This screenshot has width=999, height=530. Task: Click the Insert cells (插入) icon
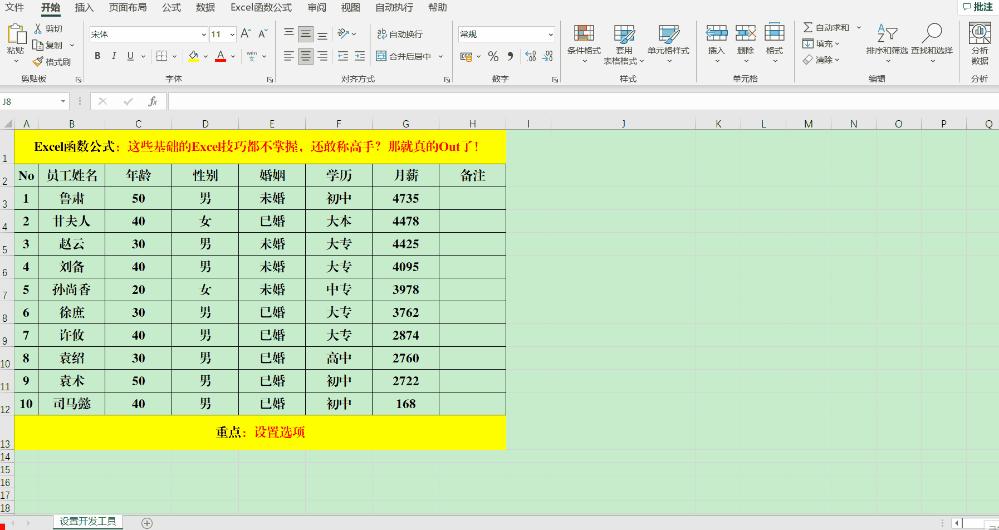(x=717, y=34)
